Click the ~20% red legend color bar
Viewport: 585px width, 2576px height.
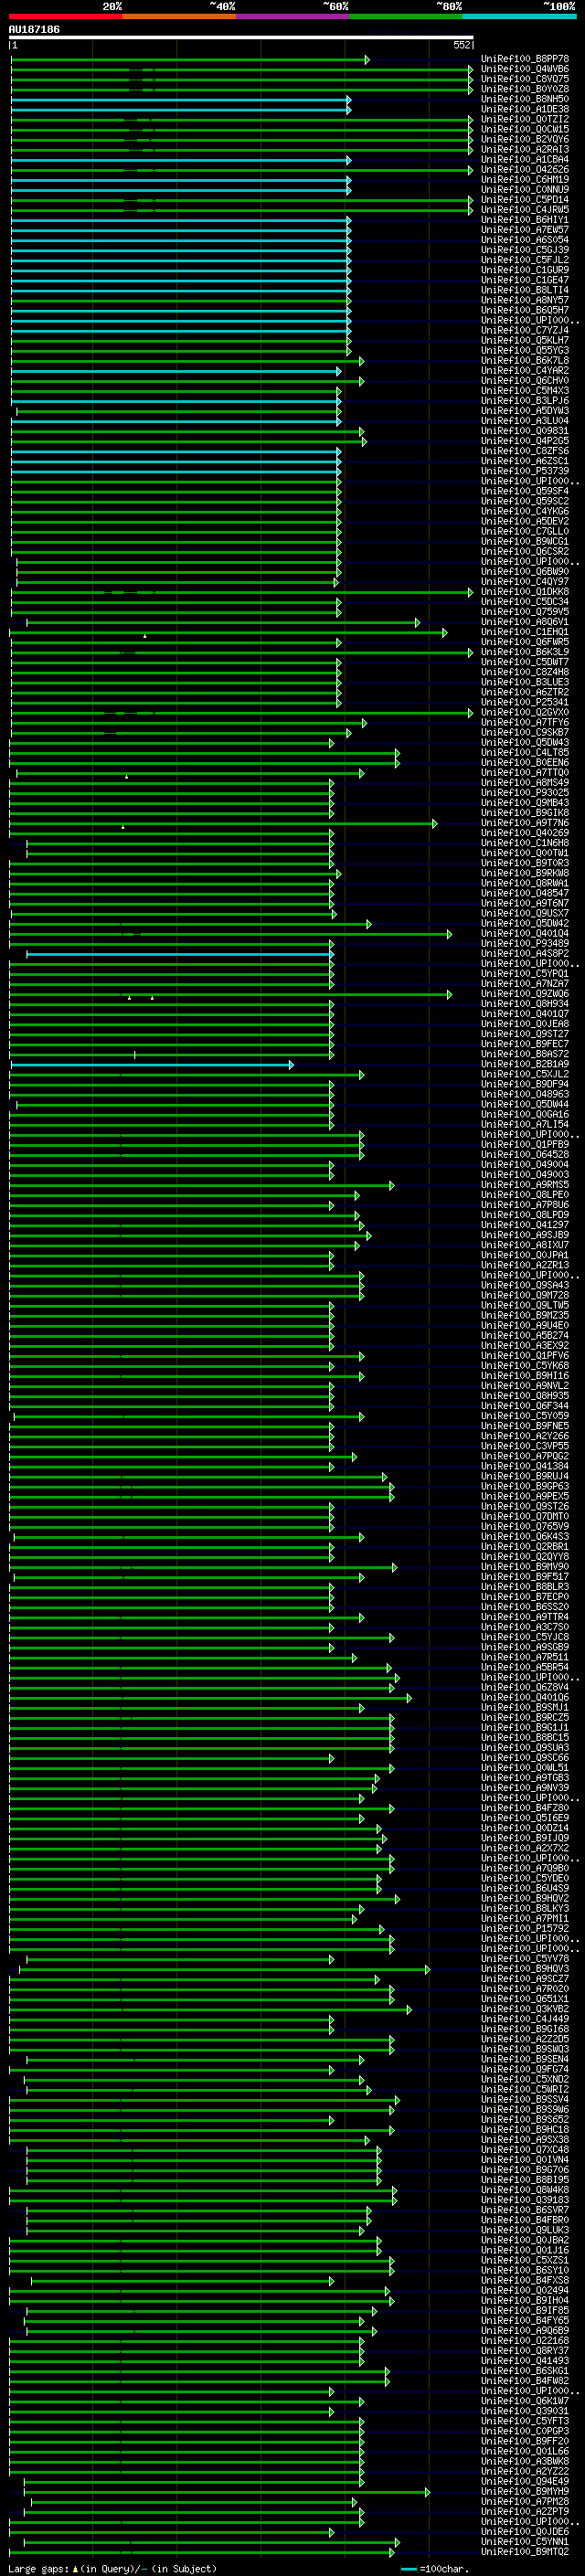[65, 16]
